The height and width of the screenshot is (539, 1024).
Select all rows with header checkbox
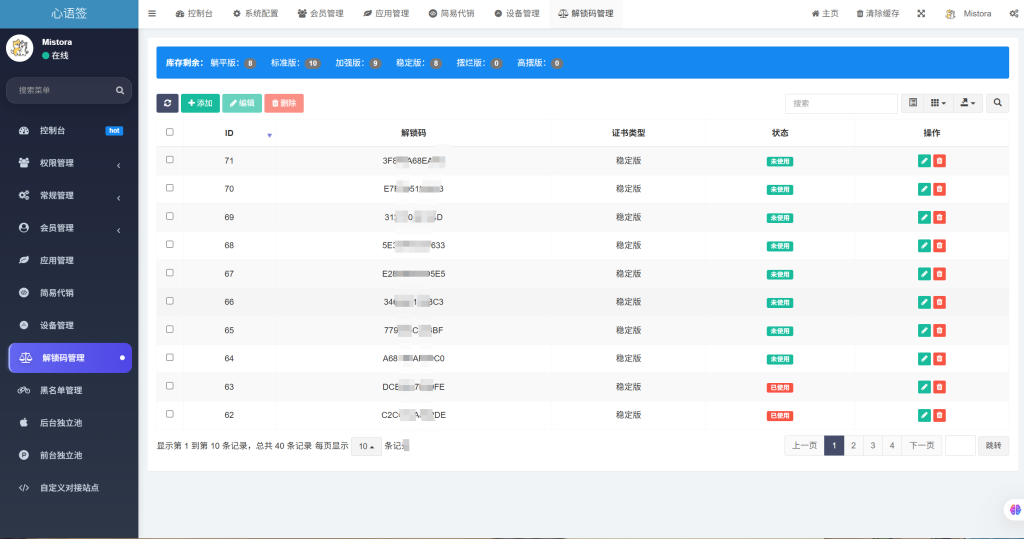(x=170, y=132)
